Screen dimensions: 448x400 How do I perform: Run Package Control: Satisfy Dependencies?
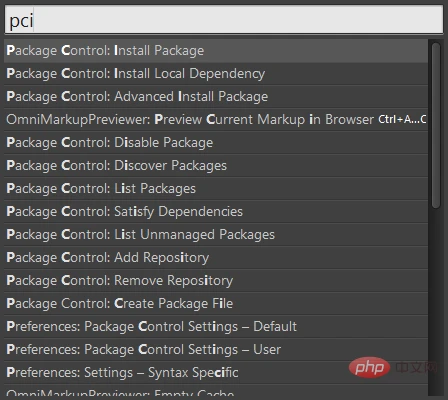coord(216,212)
